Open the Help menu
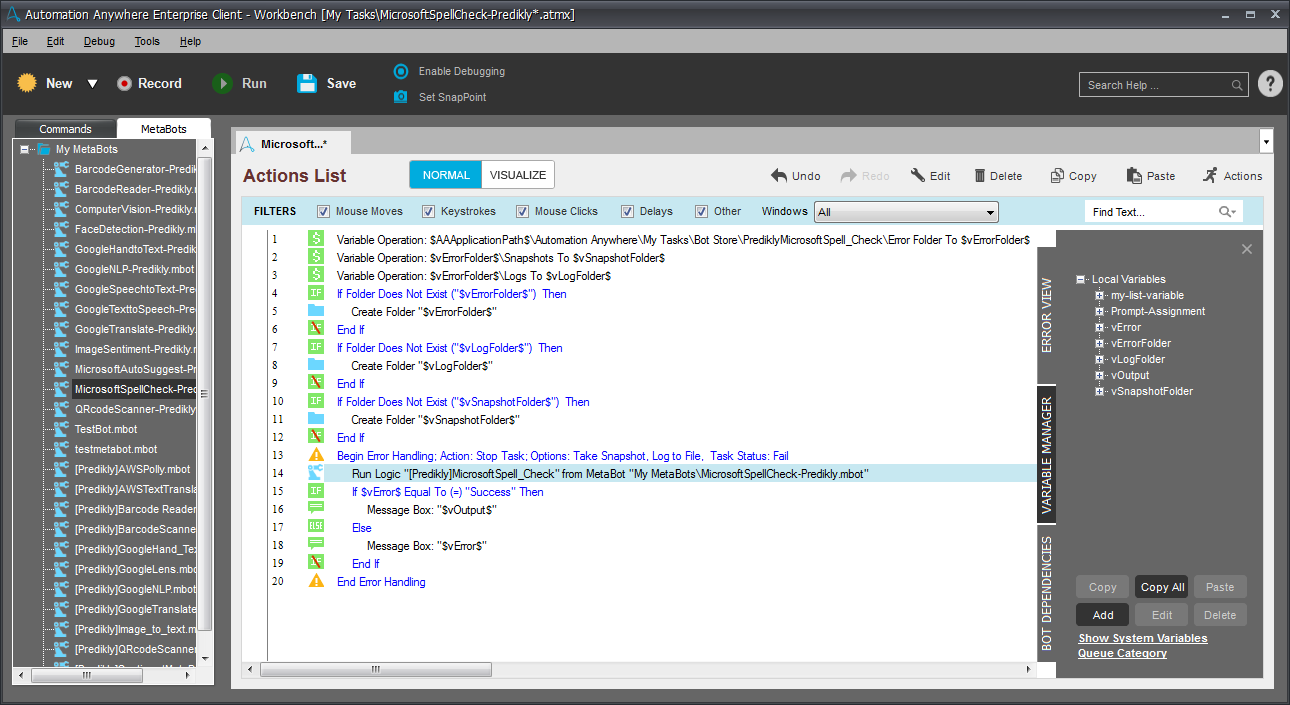 [190, 41]
